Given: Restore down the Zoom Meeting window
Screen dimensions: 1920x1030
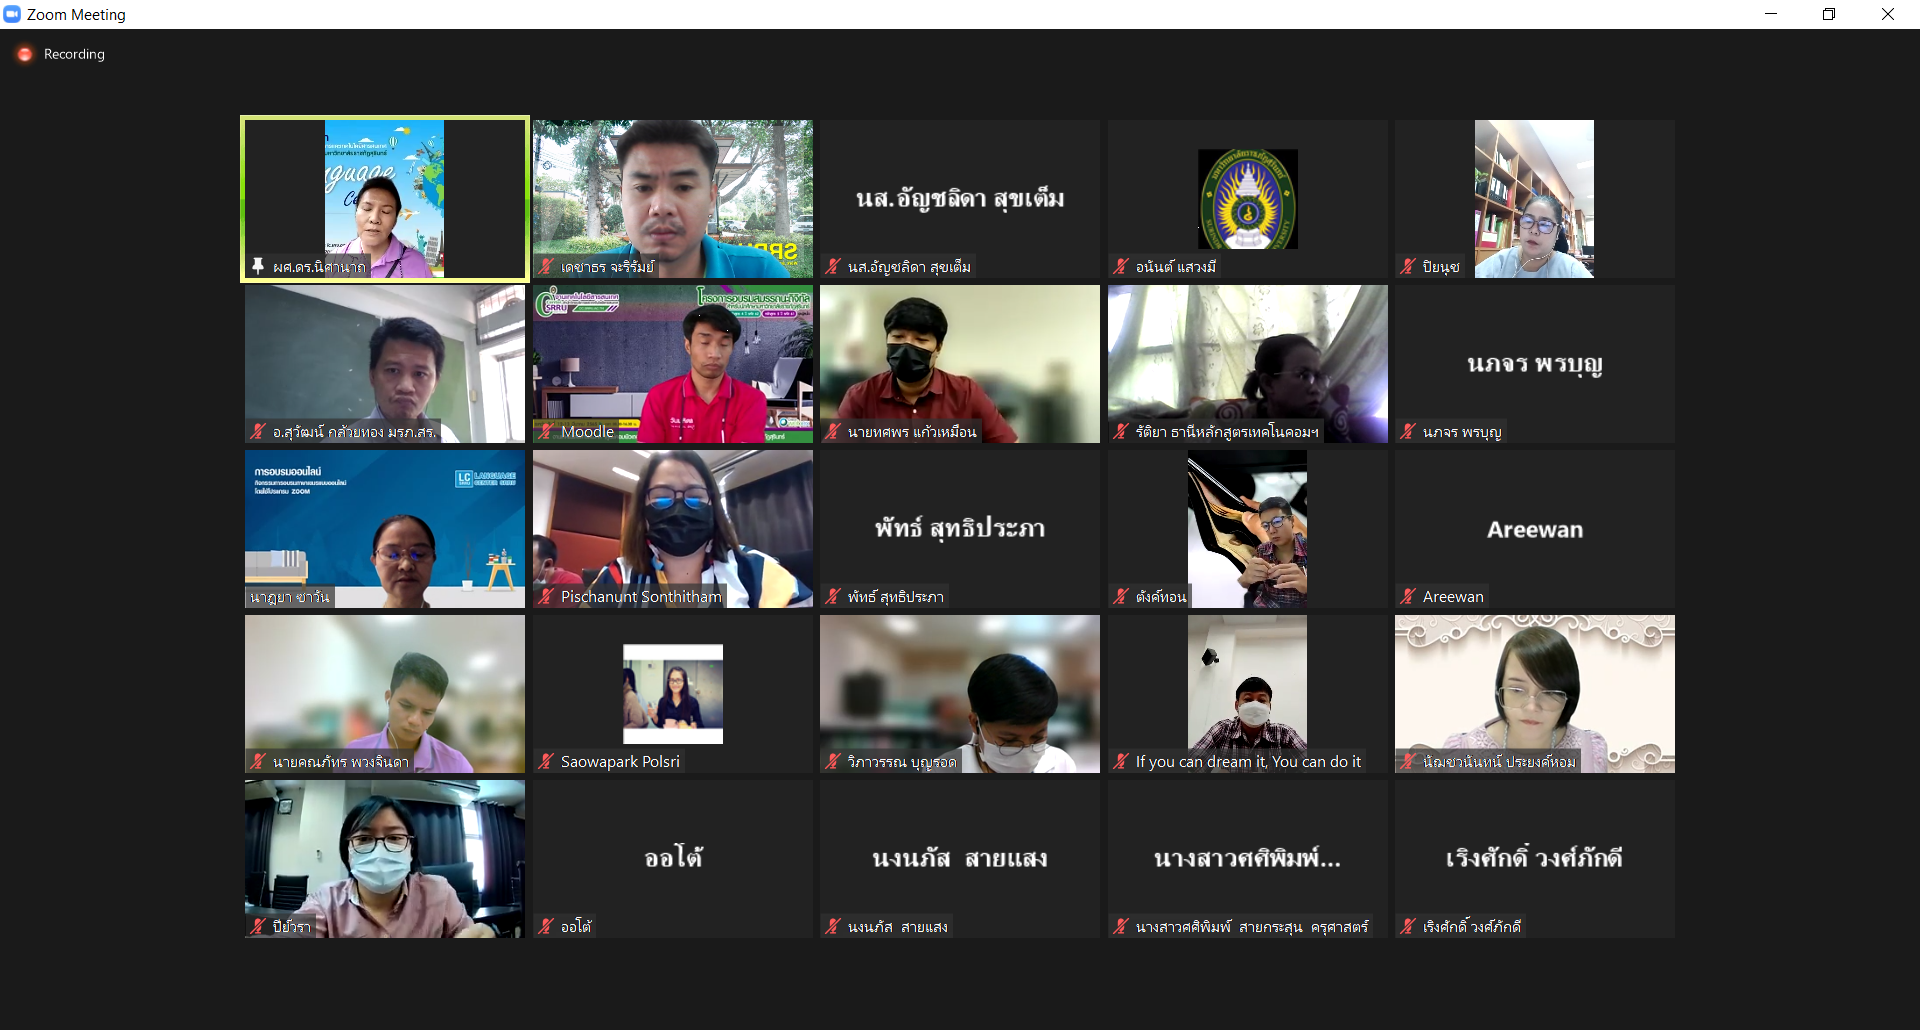Looking at the screenshot, I should pos(1829,14).
